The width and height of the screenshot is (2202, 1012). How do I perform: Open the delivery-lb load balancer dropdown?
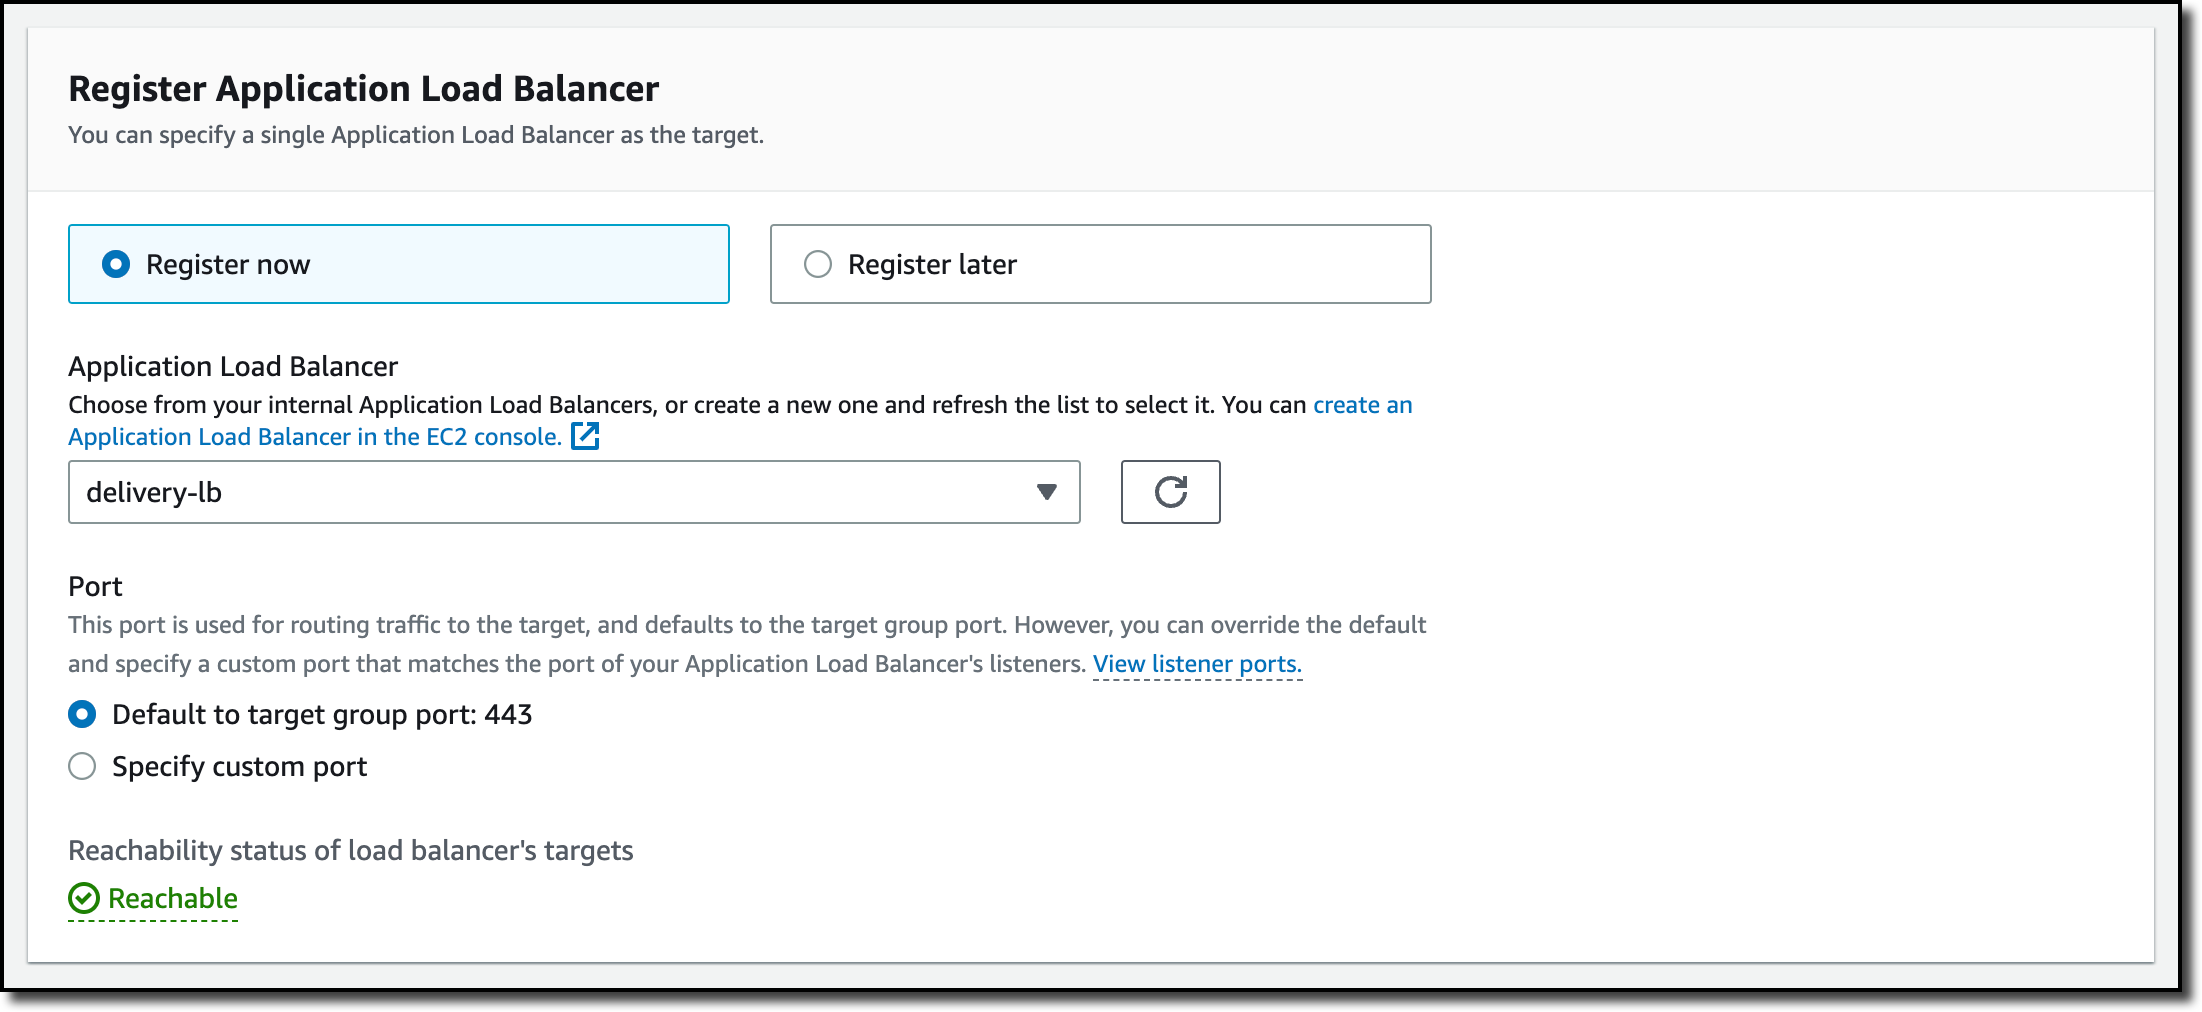pos(574,492)
